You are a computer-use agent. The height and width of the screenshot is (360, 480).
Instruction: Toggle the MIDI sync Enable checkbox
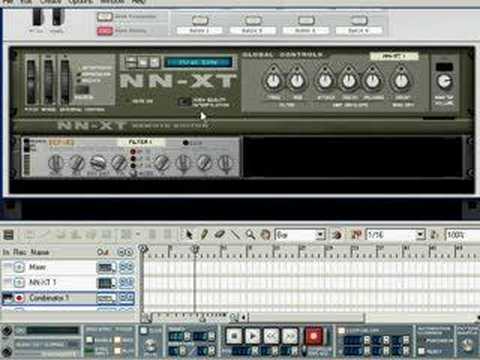pos(89,340)
